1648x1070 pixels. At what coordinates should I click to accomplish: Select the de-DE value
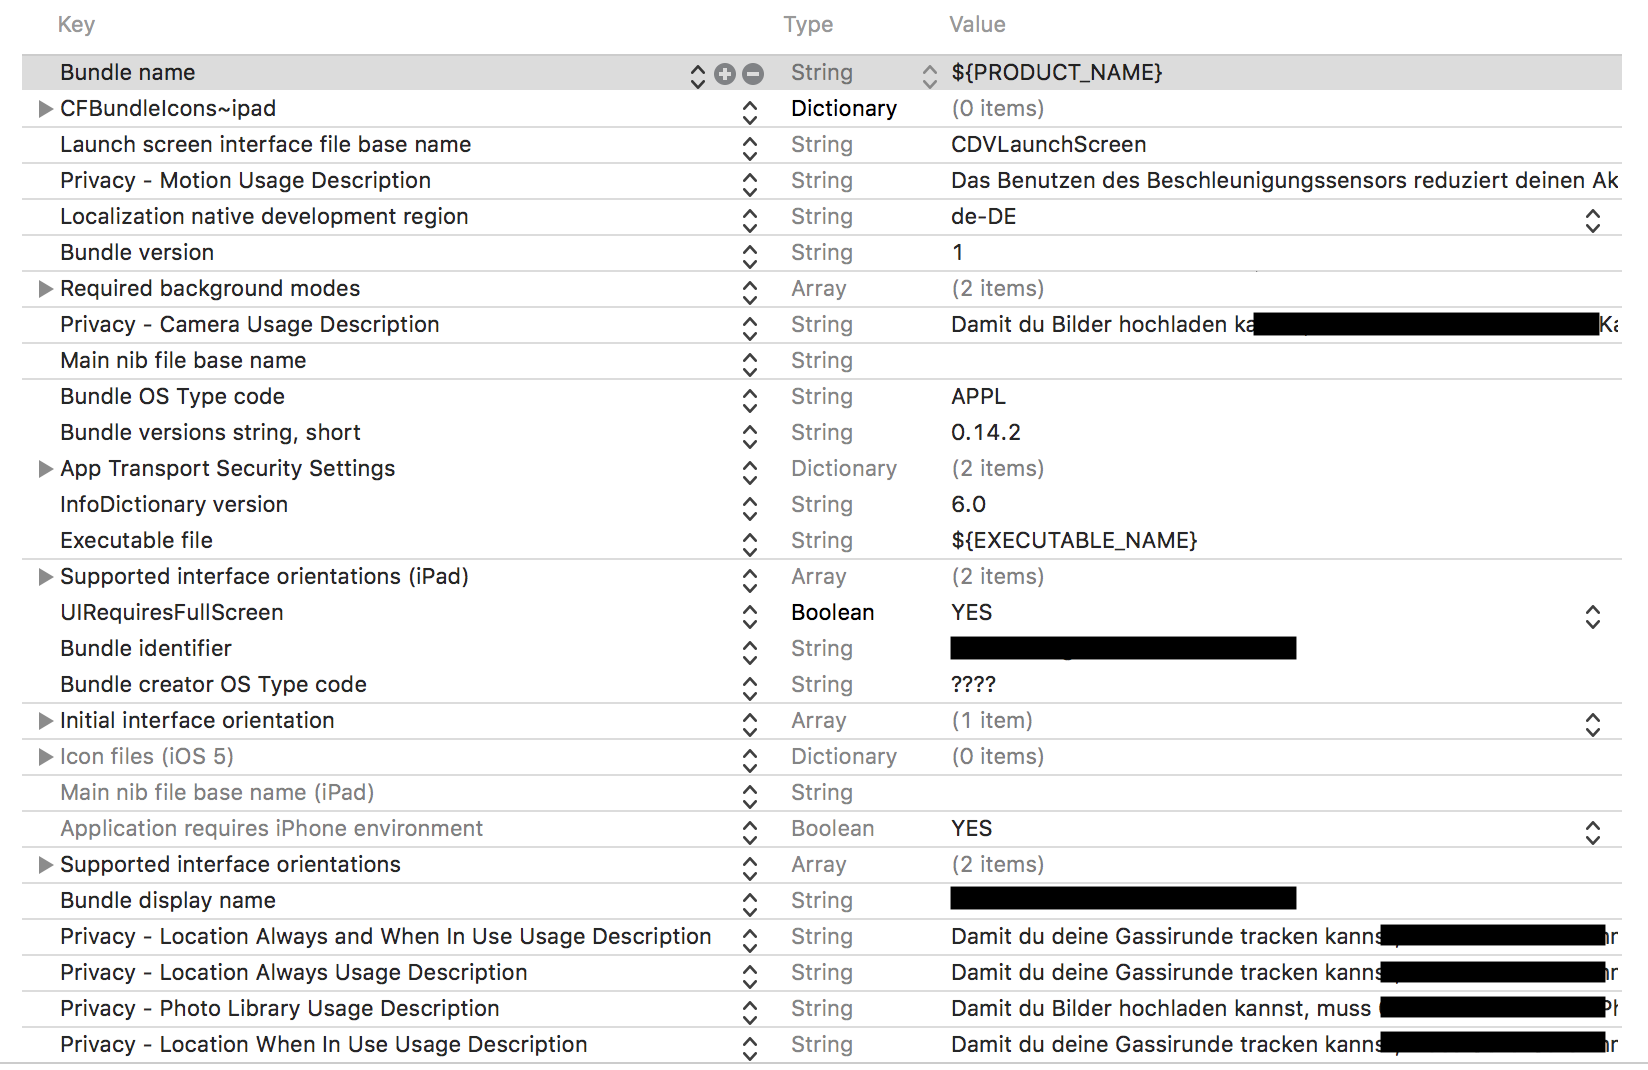click(x=984, y=216)
